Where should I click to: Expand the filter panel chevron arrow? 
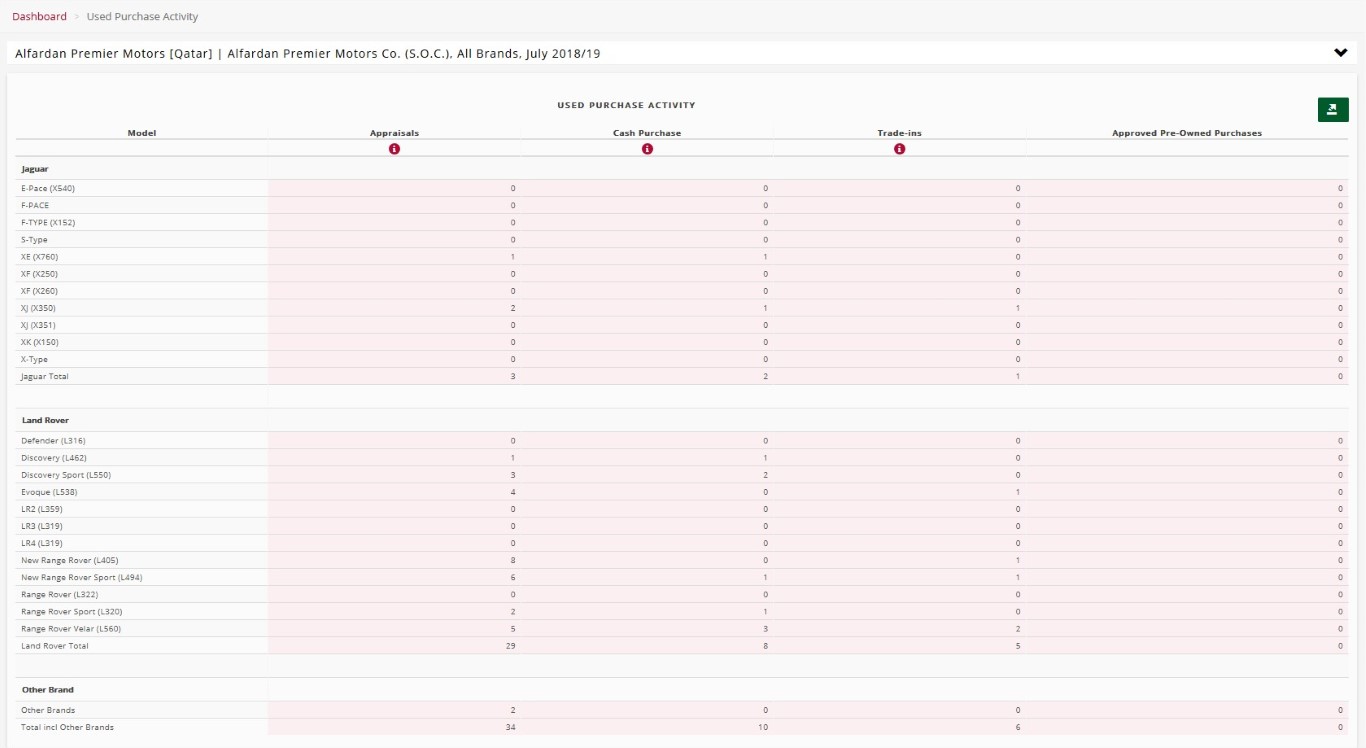coord(1341,53)
